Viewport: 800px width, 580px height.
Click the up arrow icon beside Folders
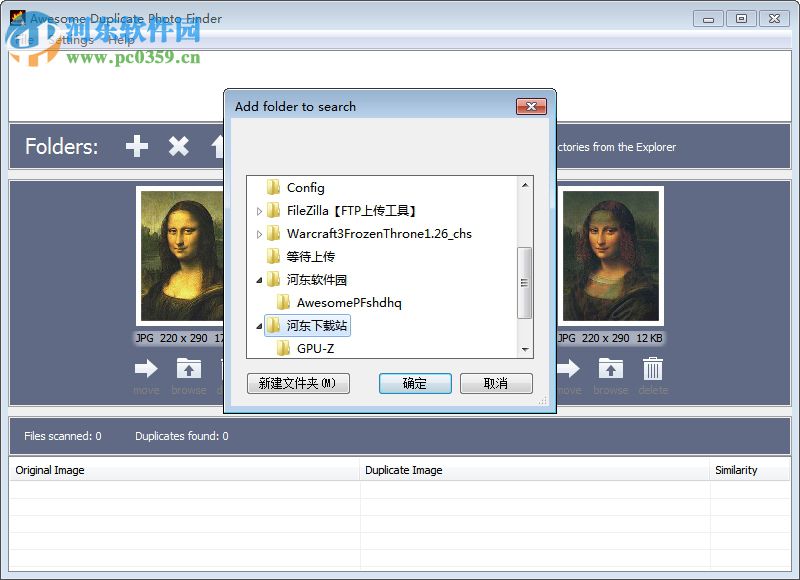(x=220, y=146)
